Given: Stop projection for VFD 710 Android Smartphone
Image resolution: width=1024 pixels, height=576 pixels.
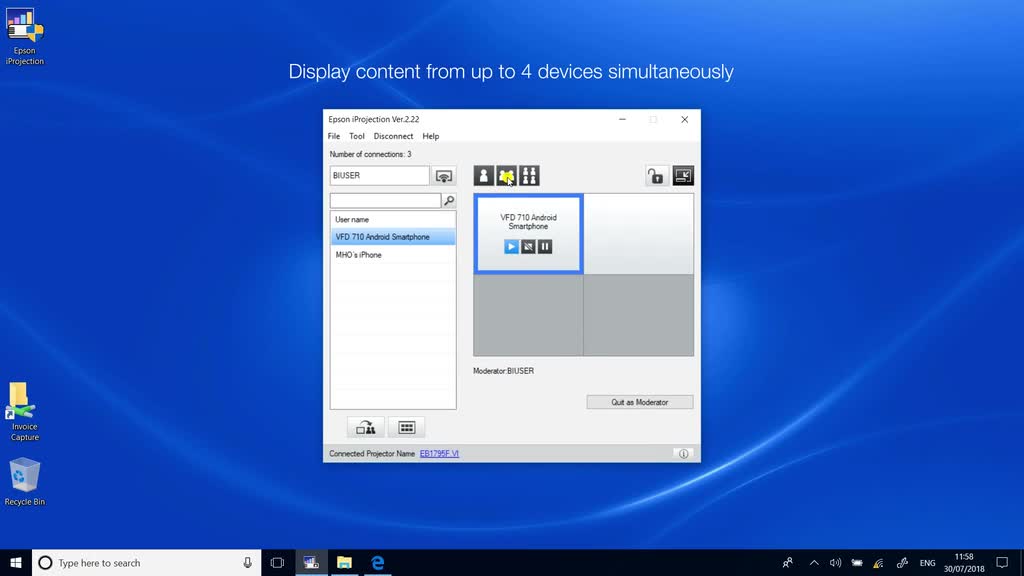Looking at the screenshot, I should tap(528, 246).
